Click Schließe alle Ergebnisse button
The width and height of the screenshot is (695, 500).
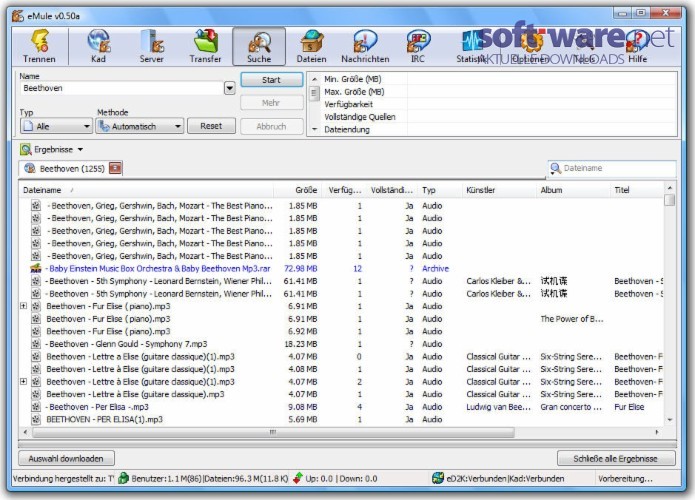pyautogui.click(x=616, y=458)
